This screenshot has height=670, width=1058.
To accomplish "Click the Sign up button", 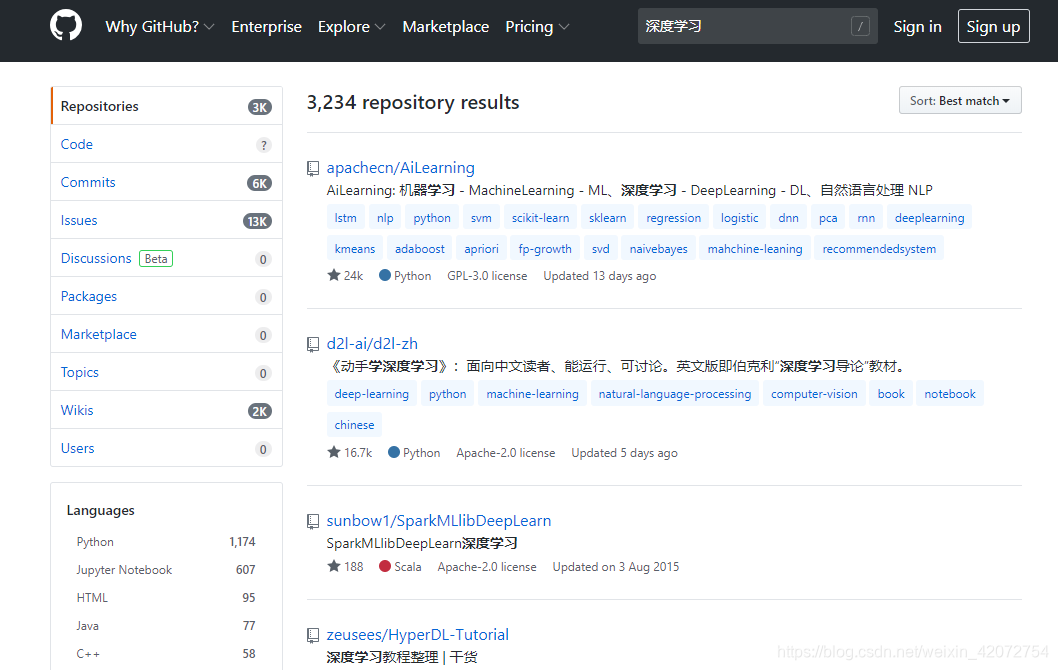I will click(993, 26).
